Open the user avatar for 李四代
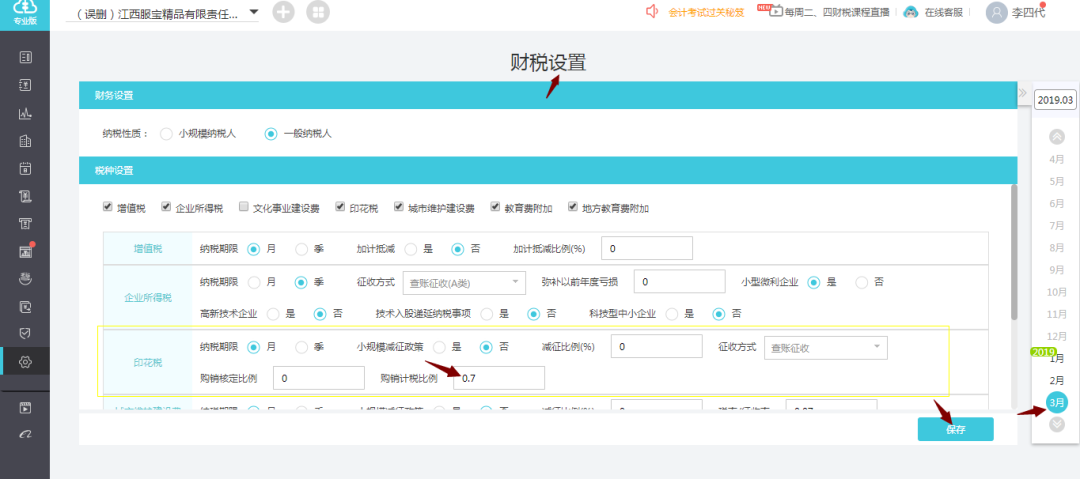The width and height of the screenshot is (1080, 479). [997, 12]
